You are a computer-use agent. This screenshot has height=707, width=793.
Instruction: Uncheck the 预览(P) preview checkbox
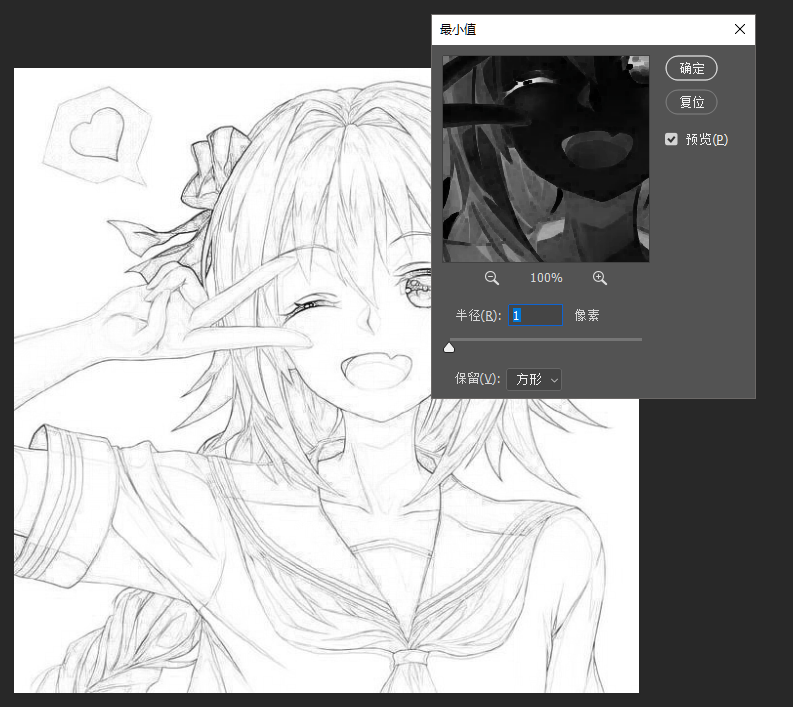pyautogui.click(x=671, y=139)
